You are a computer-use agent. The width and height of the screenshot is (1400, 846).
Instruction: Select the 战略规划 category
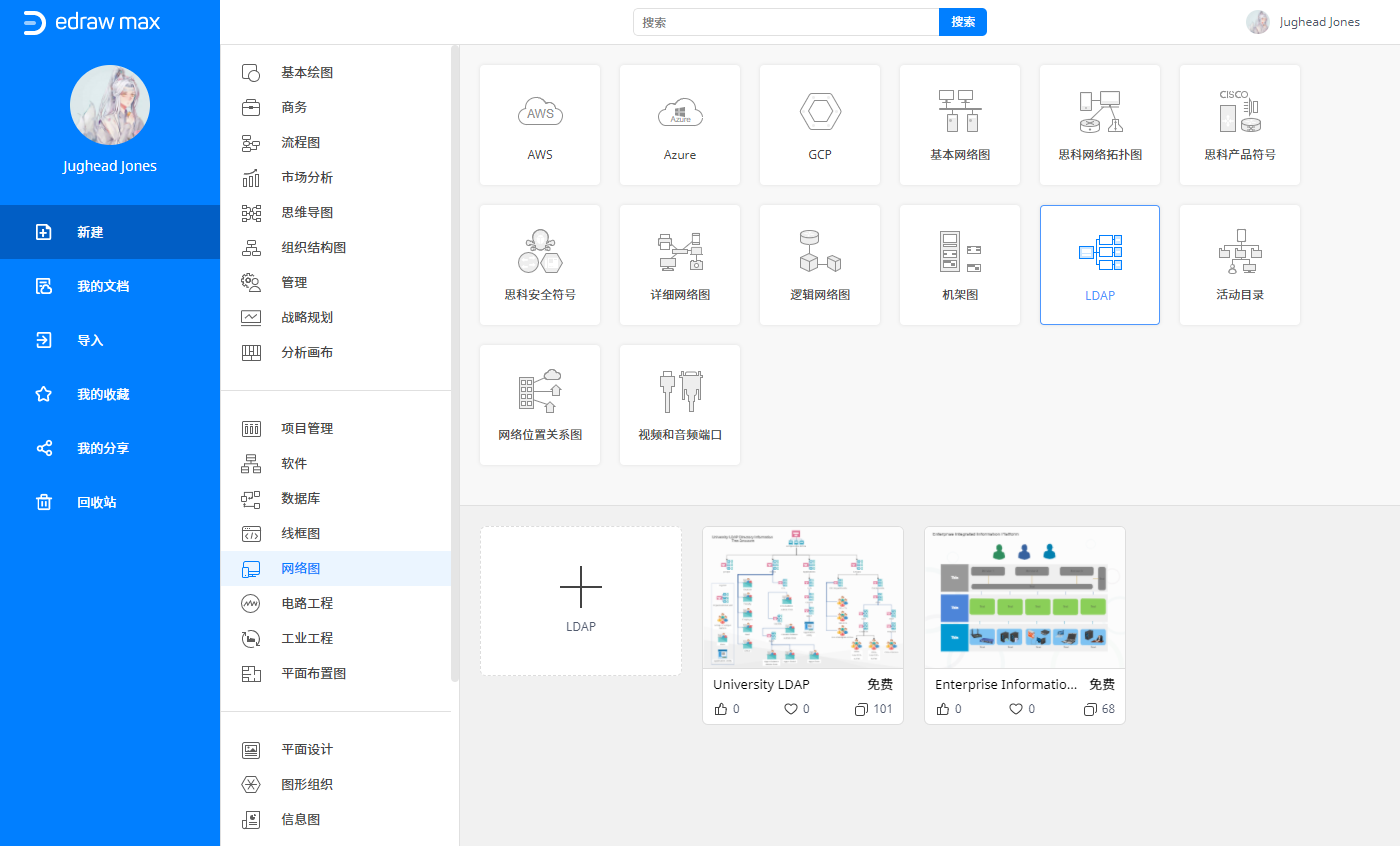point(335,318)
